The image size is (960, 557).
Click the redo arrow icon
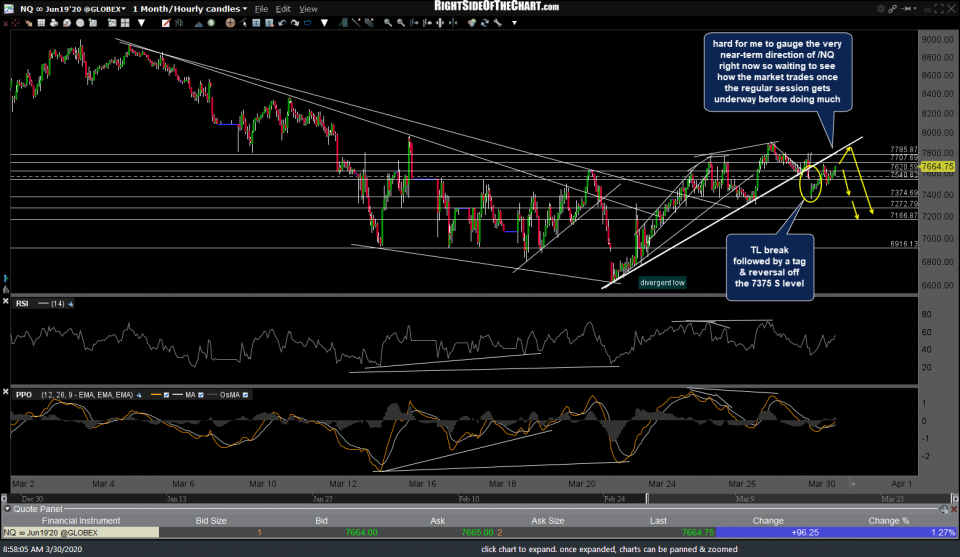(294, 23)
